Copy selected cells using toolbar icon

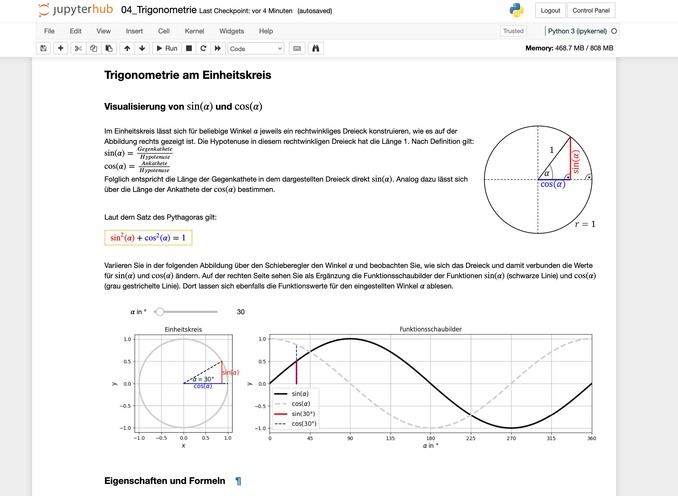93,48
